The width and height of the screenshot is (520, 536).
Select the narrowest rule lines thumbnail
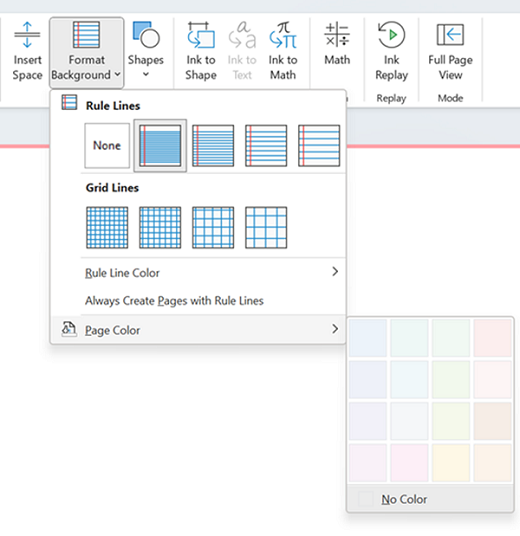click(160, 146)
